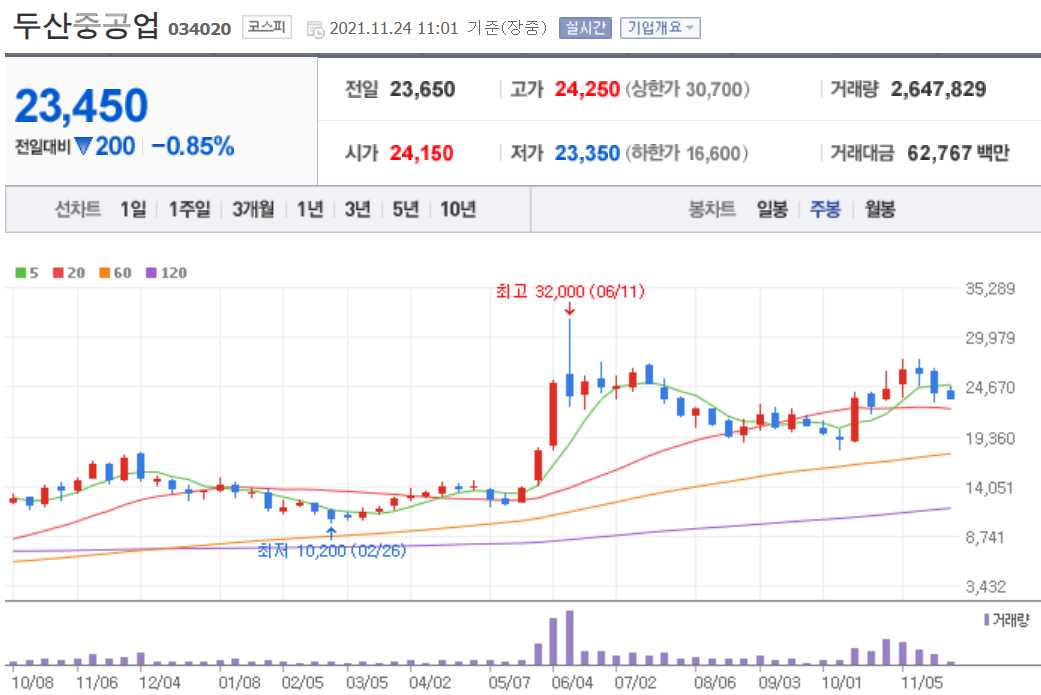Click the 최저 10,200 (02/26) low marker
The image size is (1041, 695).
coord(331,550)
